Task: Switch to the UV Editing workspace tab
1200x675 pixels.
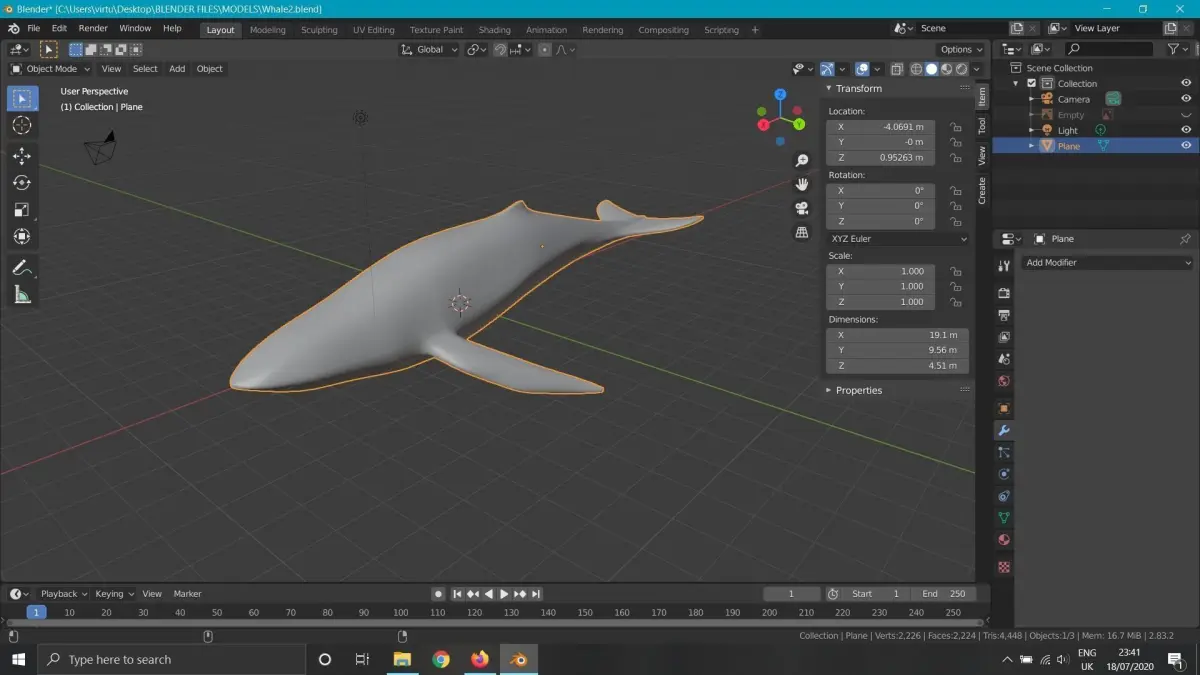Action: (x=373, y=30)
